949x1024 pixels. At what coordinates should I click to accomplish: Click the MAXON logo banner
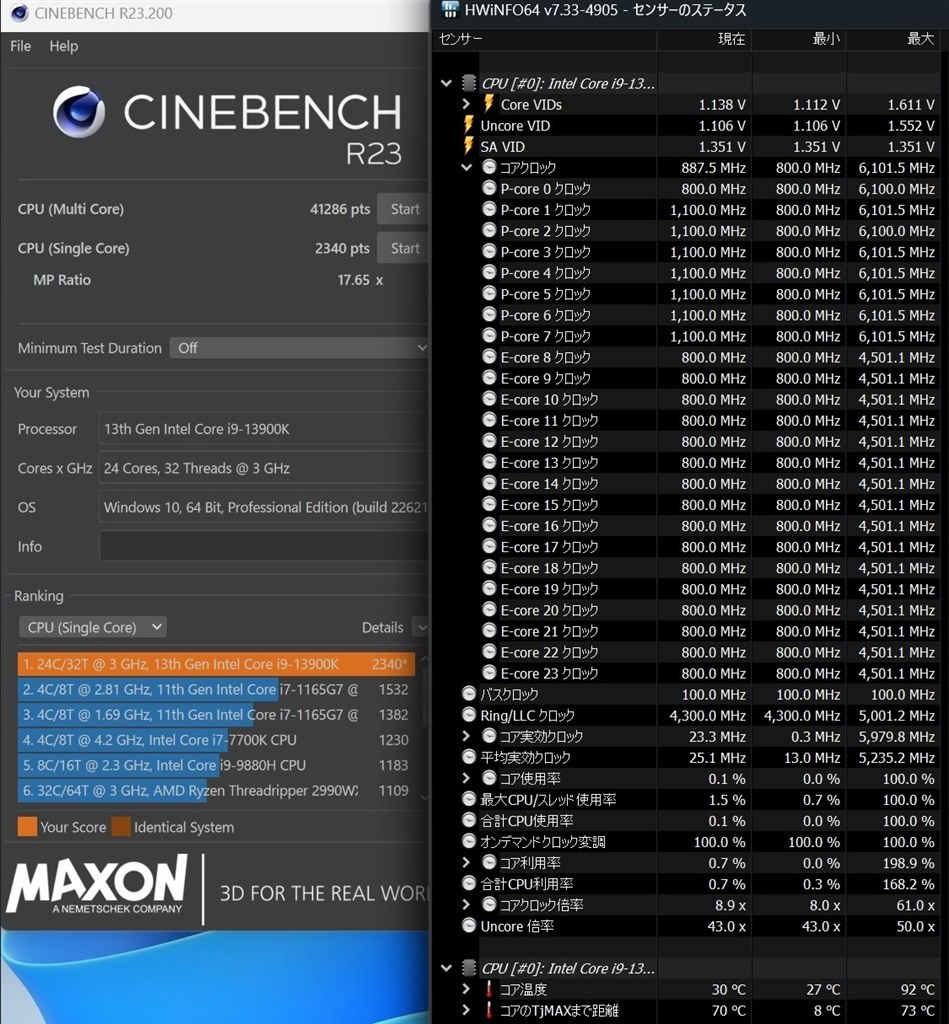[x=97, y=884]
